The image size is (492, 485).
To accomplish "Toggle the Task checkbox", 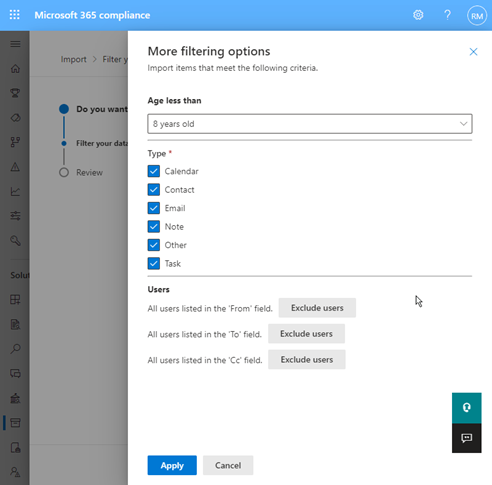I will point(154,263).
